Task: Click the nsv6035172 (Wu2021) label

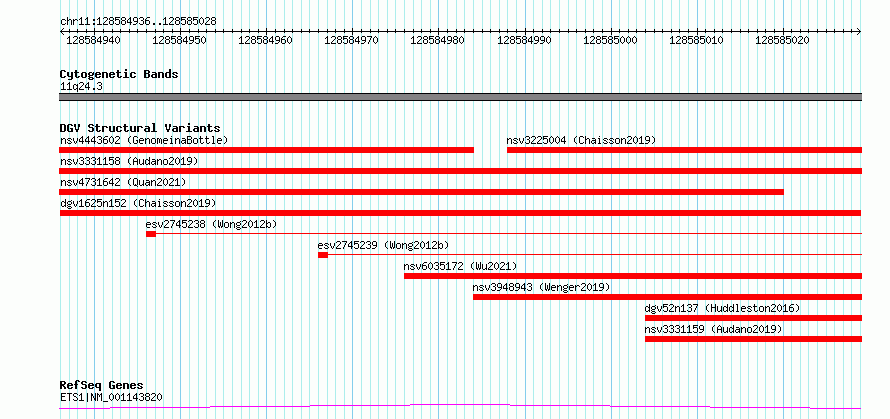Action: [461, 266]
